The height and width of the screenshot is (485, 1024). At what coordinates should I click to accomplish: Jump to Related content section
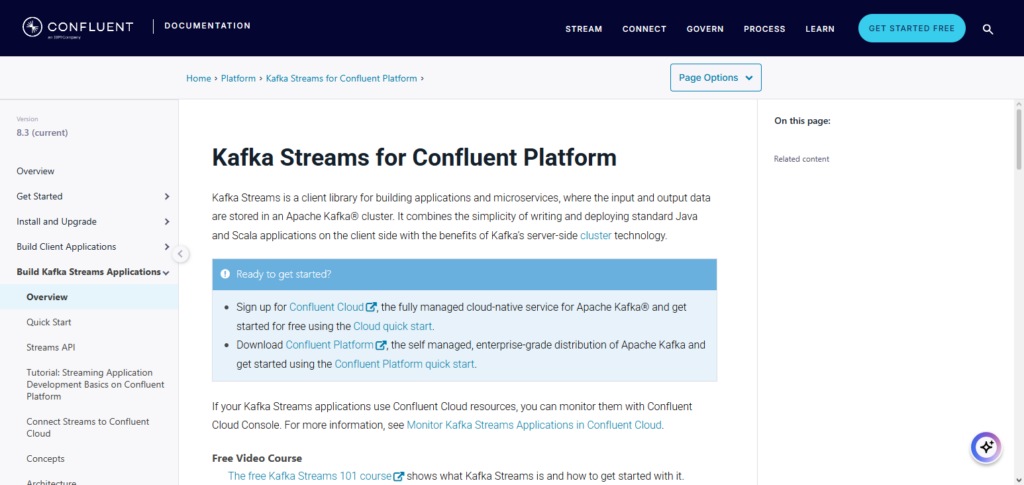click(x=801, y=159)
